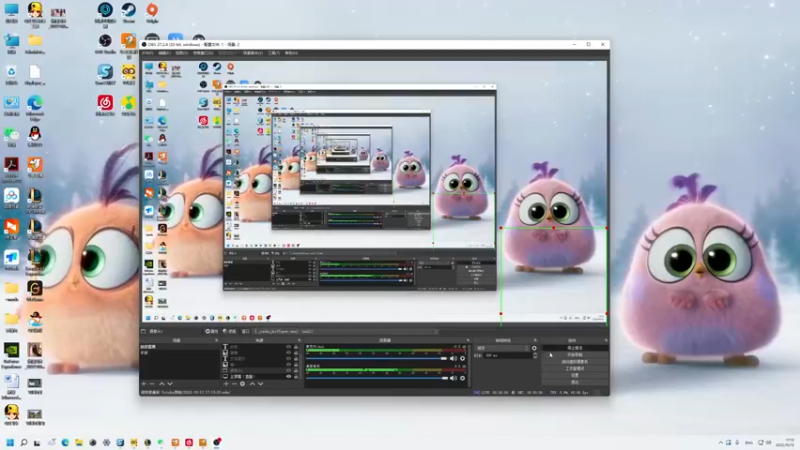Open Steam desktop shortcut
Image resolution: width=800 pixels, height=450 pixels.
pos(129,13)
